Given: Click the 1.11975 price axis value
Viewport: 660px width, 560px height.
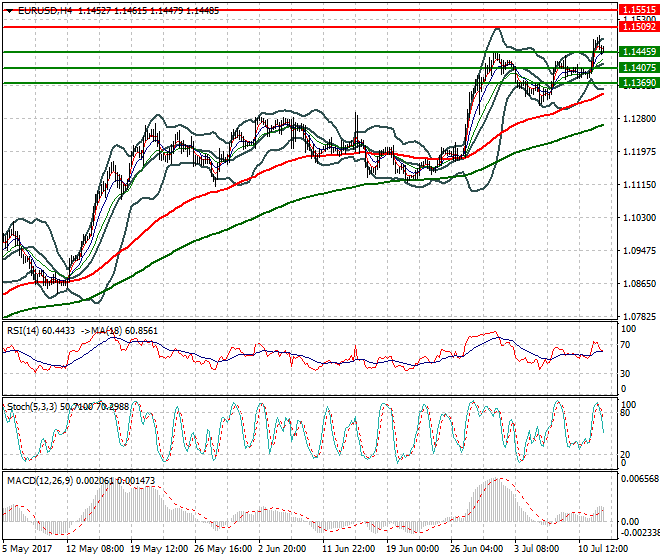Looking at the screenshot, I should (639, 152).
